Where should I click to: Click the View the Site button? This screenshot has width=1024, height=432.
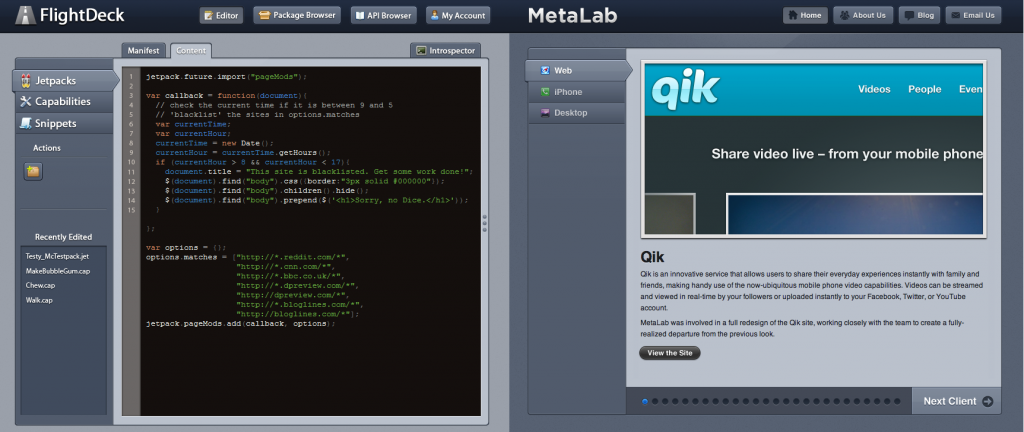click(x=669, y=353)
